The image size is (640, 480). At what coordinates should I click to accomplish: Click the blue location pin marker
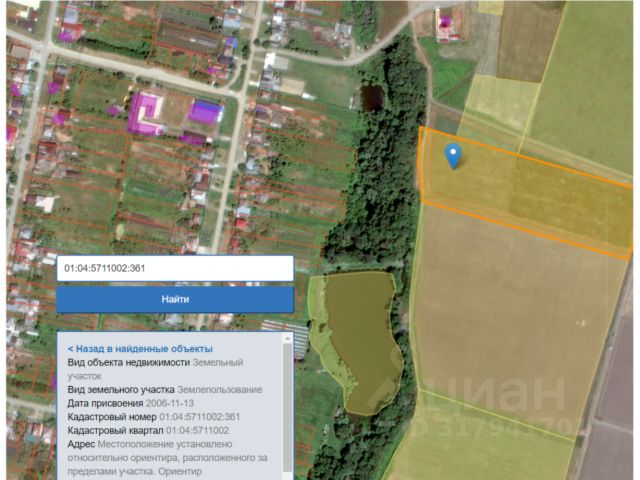click(x=453, y=156)
